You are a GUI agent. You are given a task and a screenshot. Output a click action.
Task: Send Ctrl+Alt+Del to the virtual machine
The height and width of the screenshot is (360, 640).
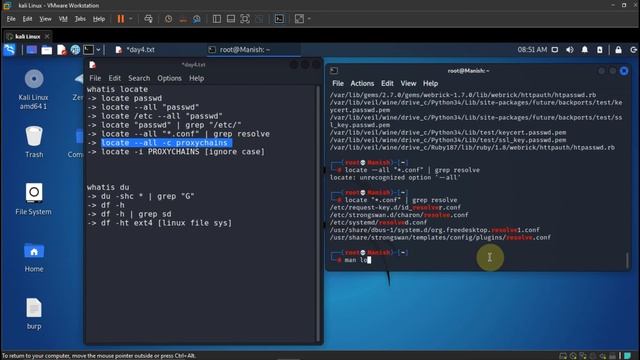point(148,19)
